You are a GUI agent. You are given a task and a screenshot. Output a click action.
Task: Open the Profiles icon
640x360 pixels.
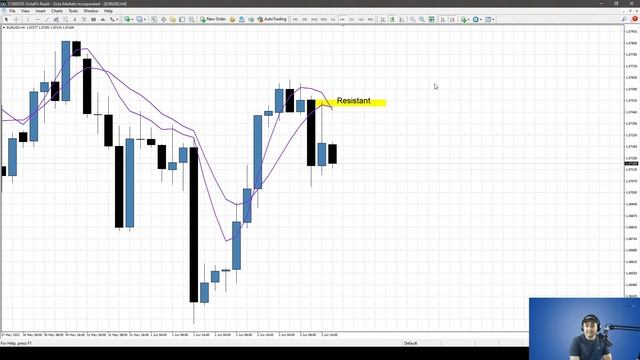[x=140, y=19]
